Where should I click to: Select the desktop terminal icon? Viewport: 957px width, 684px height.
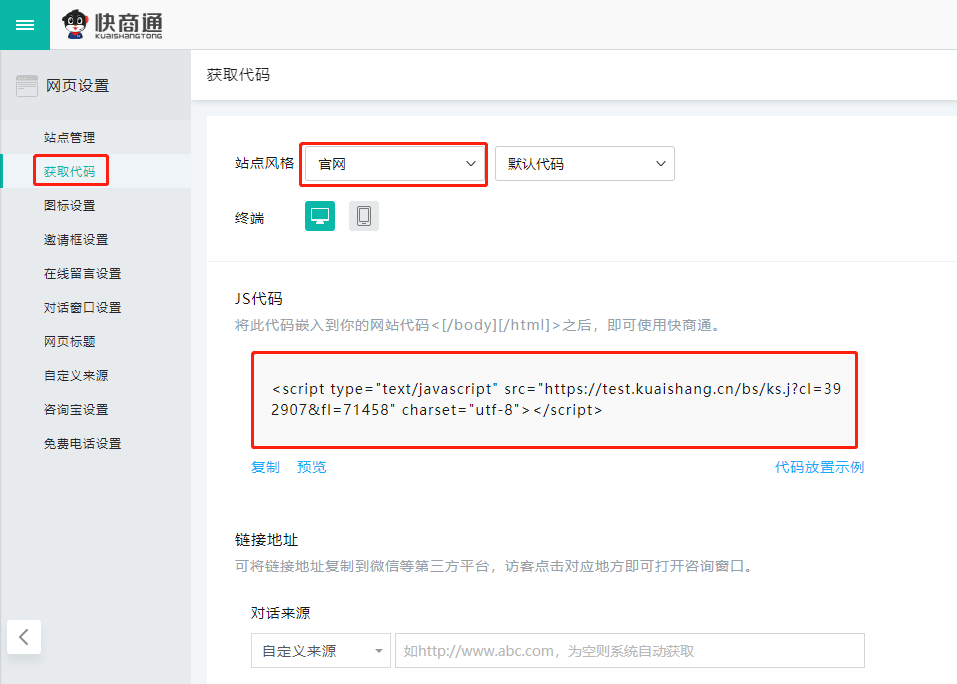tap(320, 216)
